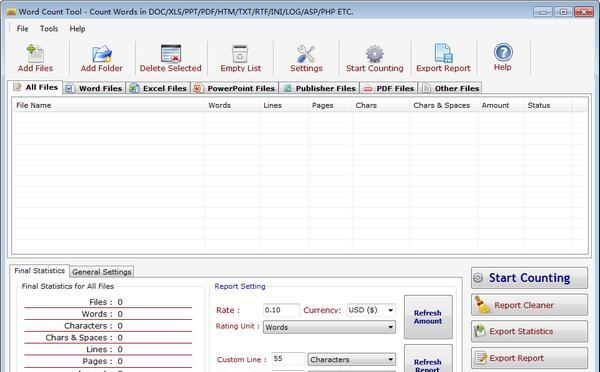Click the broom icon on Report Cleaner
600x372 pixels.
(482, 305)
